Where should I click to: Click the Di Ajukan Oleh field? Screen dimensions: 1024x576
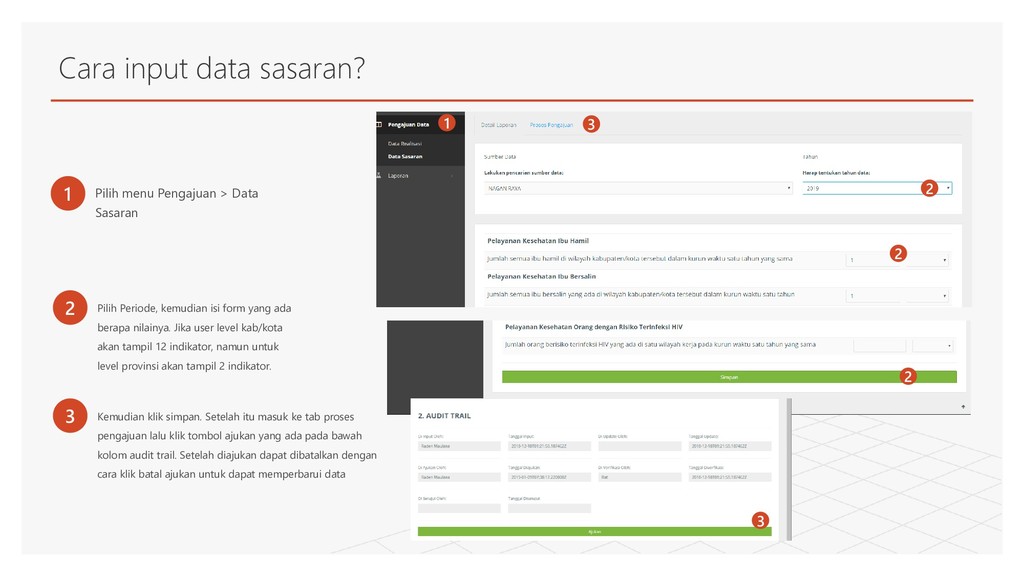[459, 477]
